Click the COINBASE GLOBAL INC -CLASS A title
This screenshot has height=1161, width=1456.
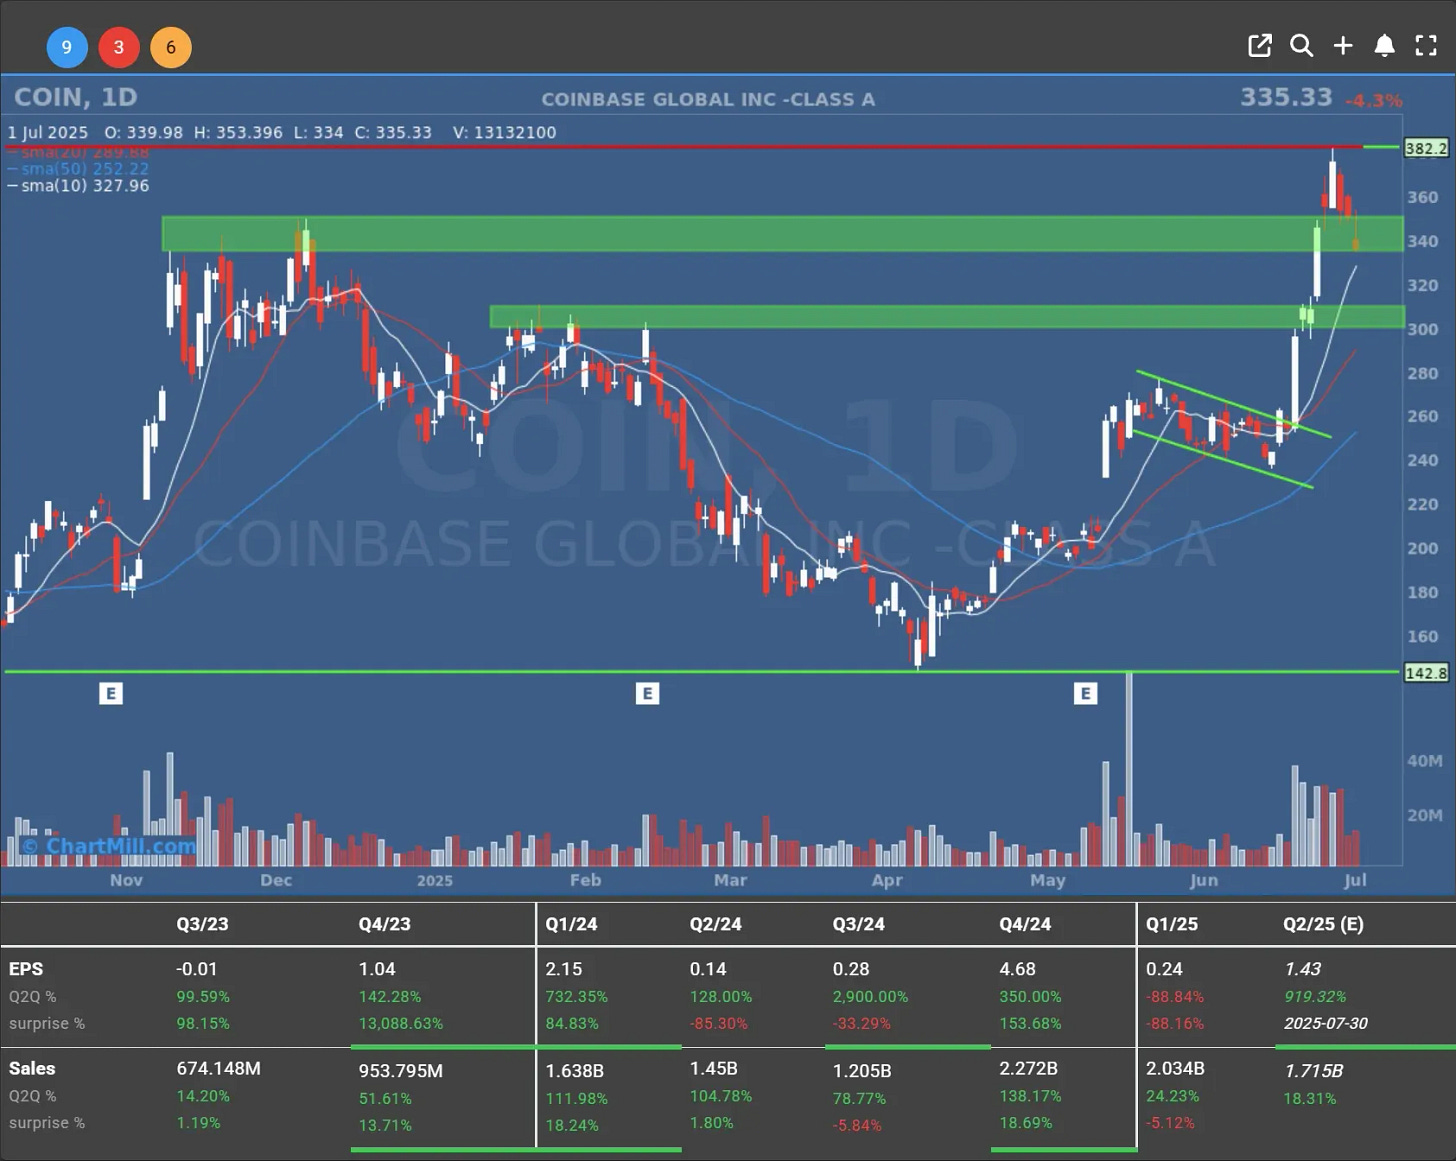[x=708, y=99]
